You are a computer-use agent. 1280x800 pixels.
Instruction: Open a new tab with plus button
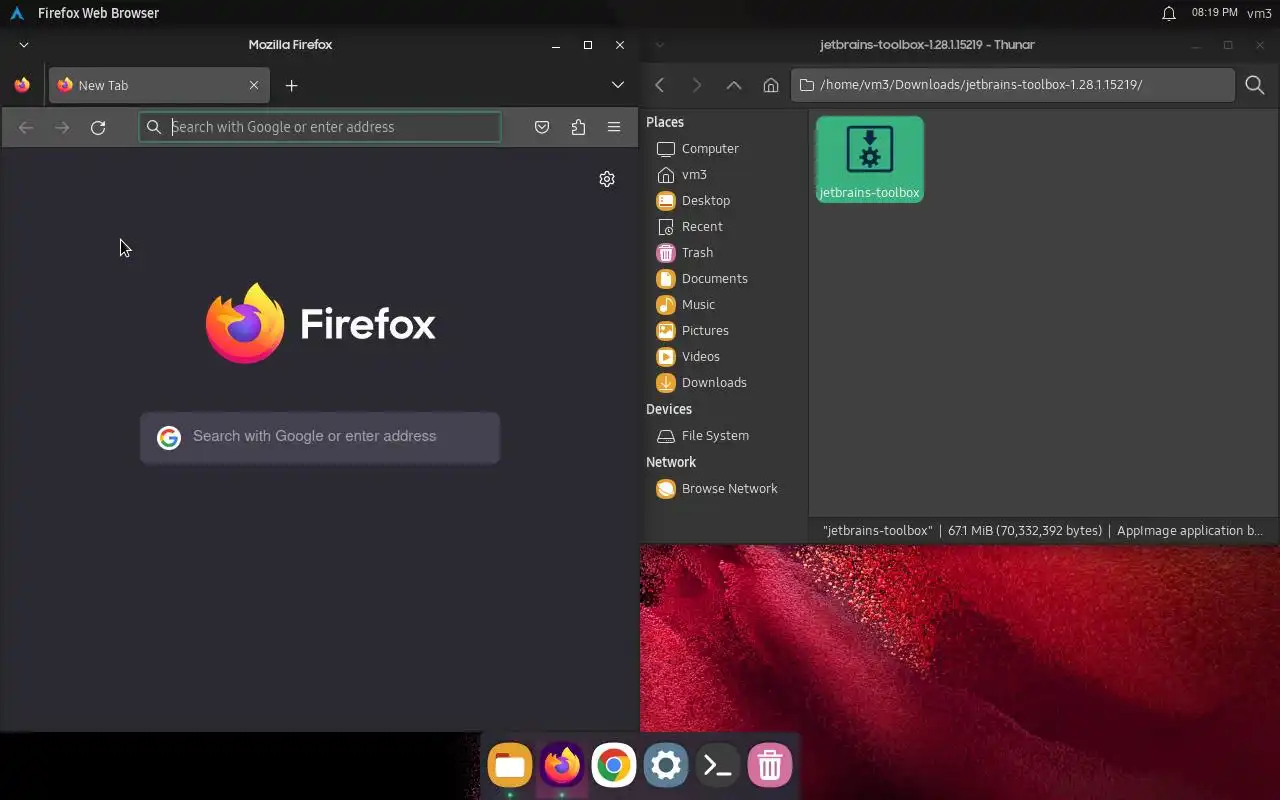click(x=291, y=85)
